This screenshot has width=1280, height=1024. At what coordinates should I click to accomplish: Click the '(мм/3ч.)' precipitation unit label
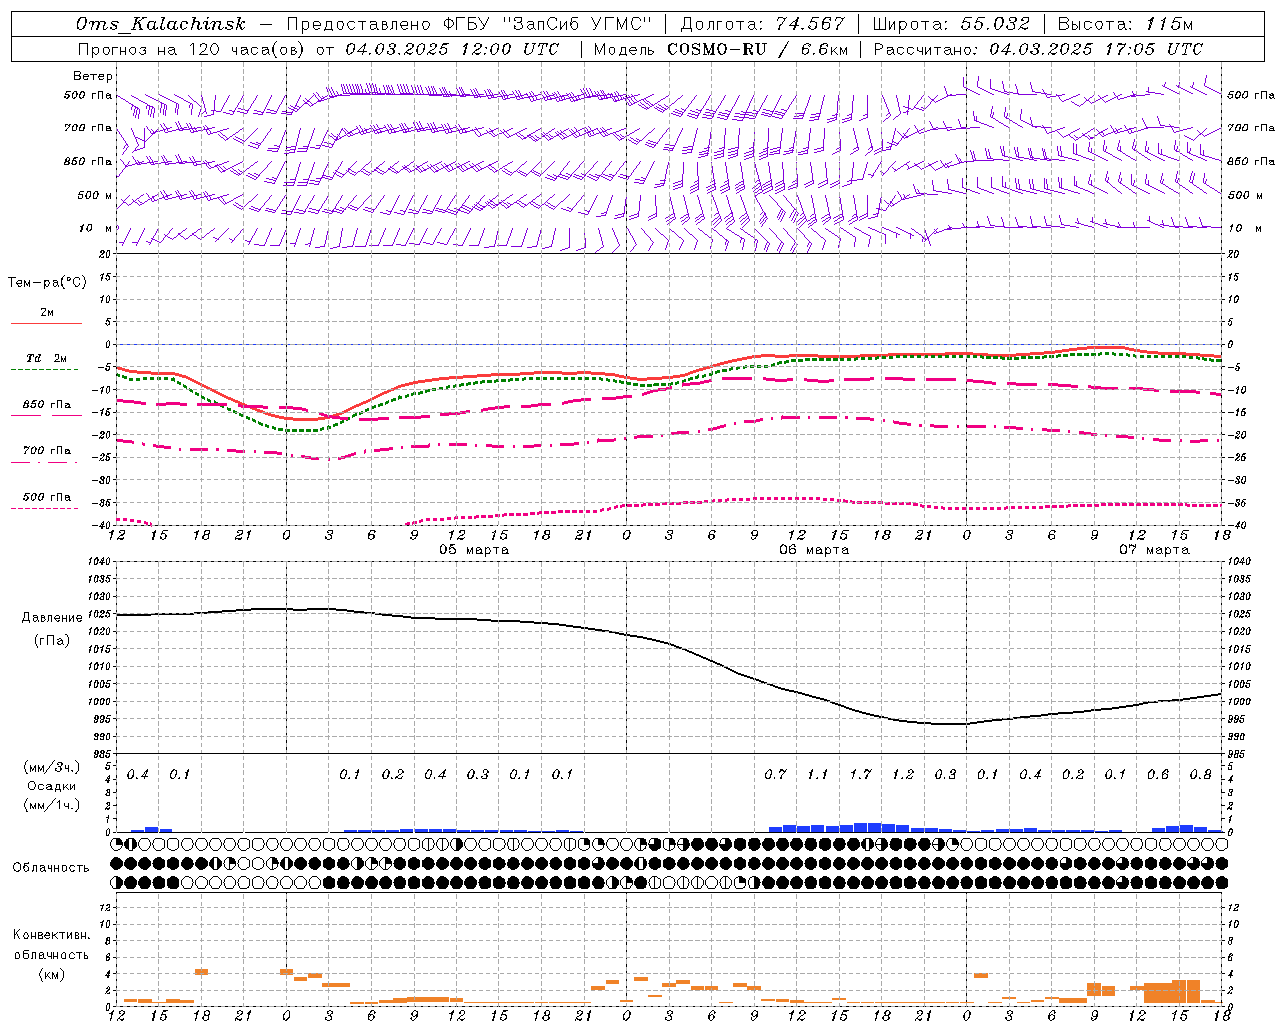coord(51,767)
